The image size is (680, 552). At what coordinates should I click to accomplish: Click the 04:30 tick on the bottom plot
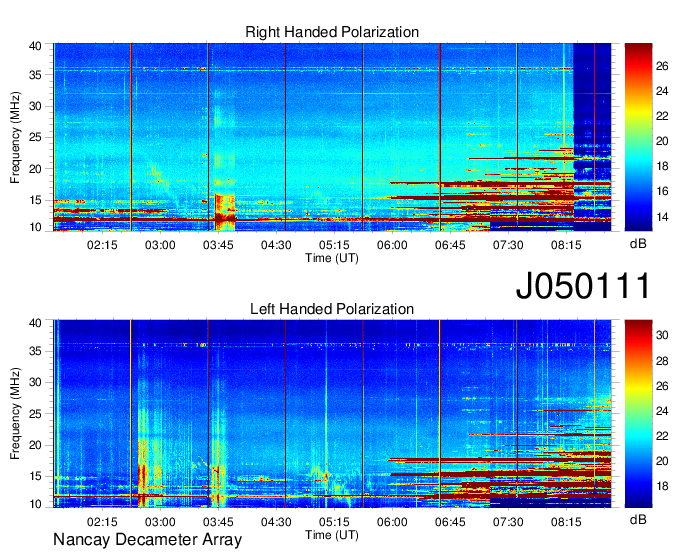click(276, 522)
